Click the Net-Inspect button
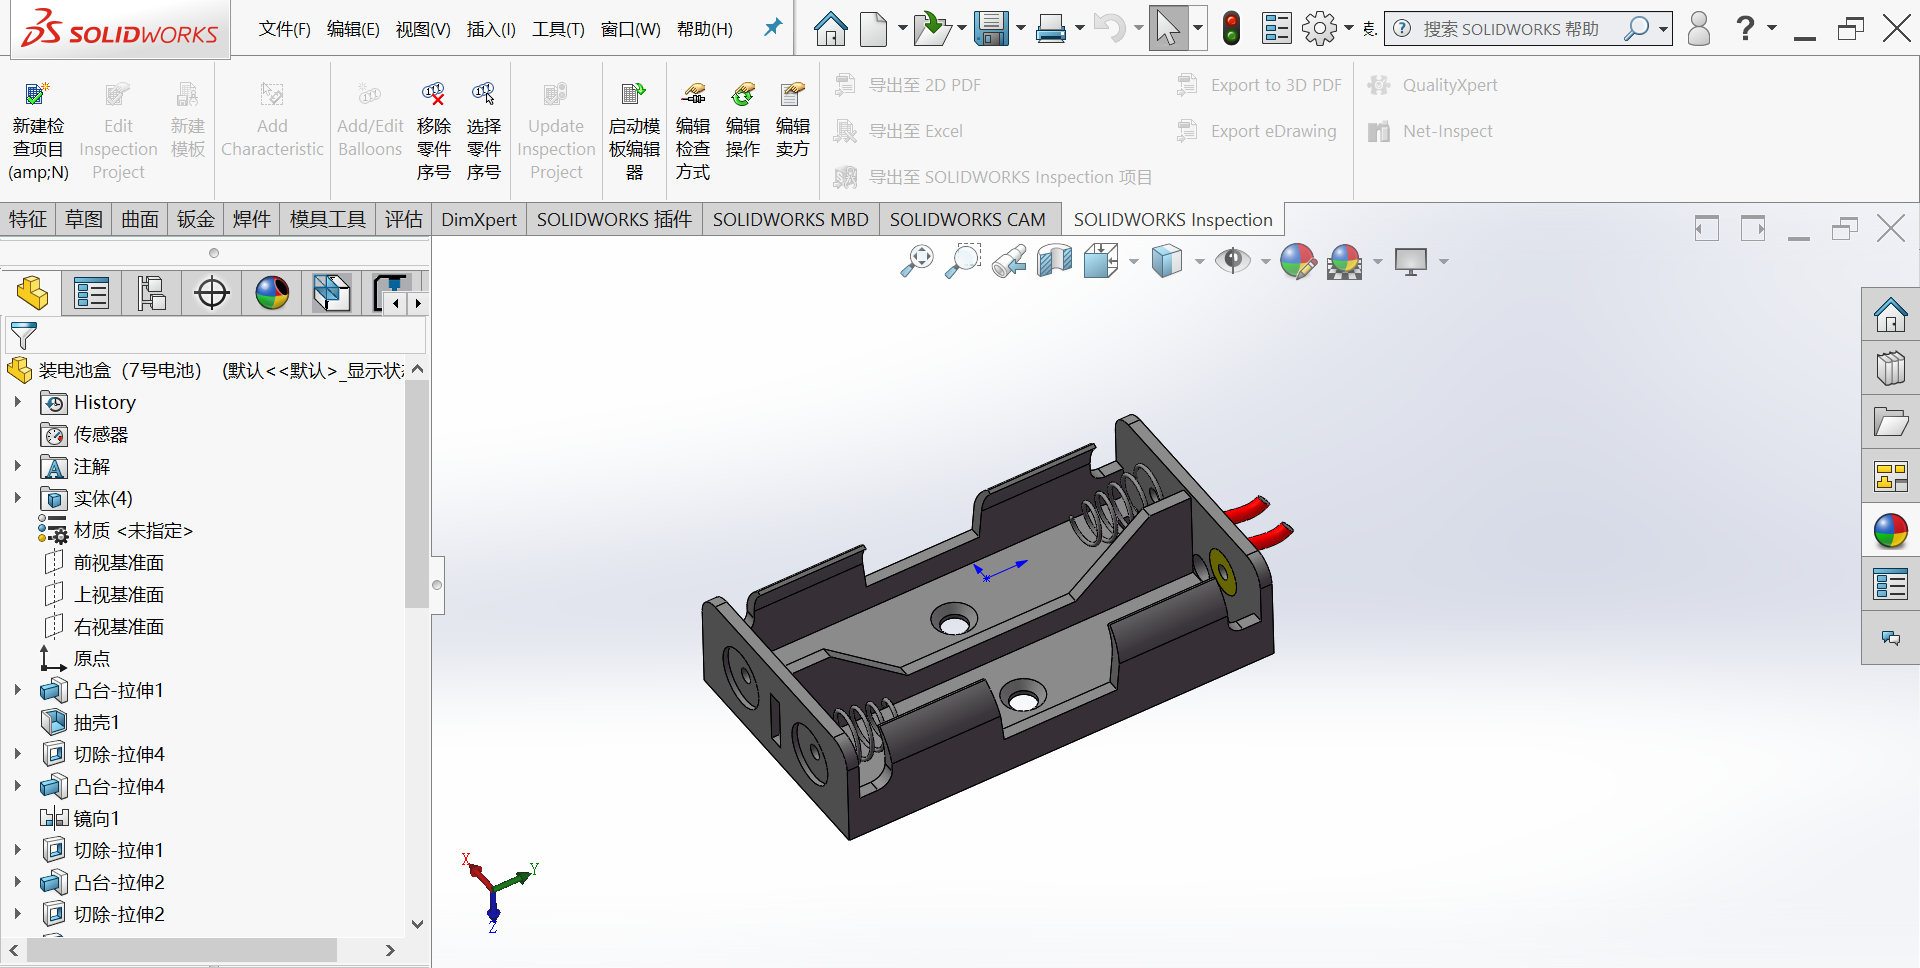The width and height of the screenshot is (1920, 968). 1430,131
